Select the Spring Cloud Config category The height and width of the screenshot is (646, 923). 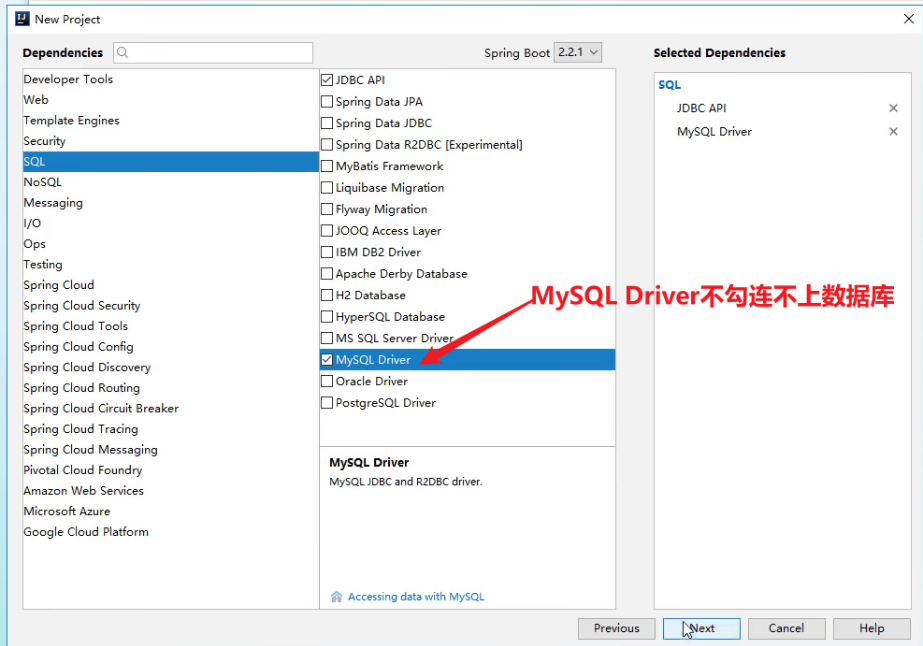click(x=171, y=347)
